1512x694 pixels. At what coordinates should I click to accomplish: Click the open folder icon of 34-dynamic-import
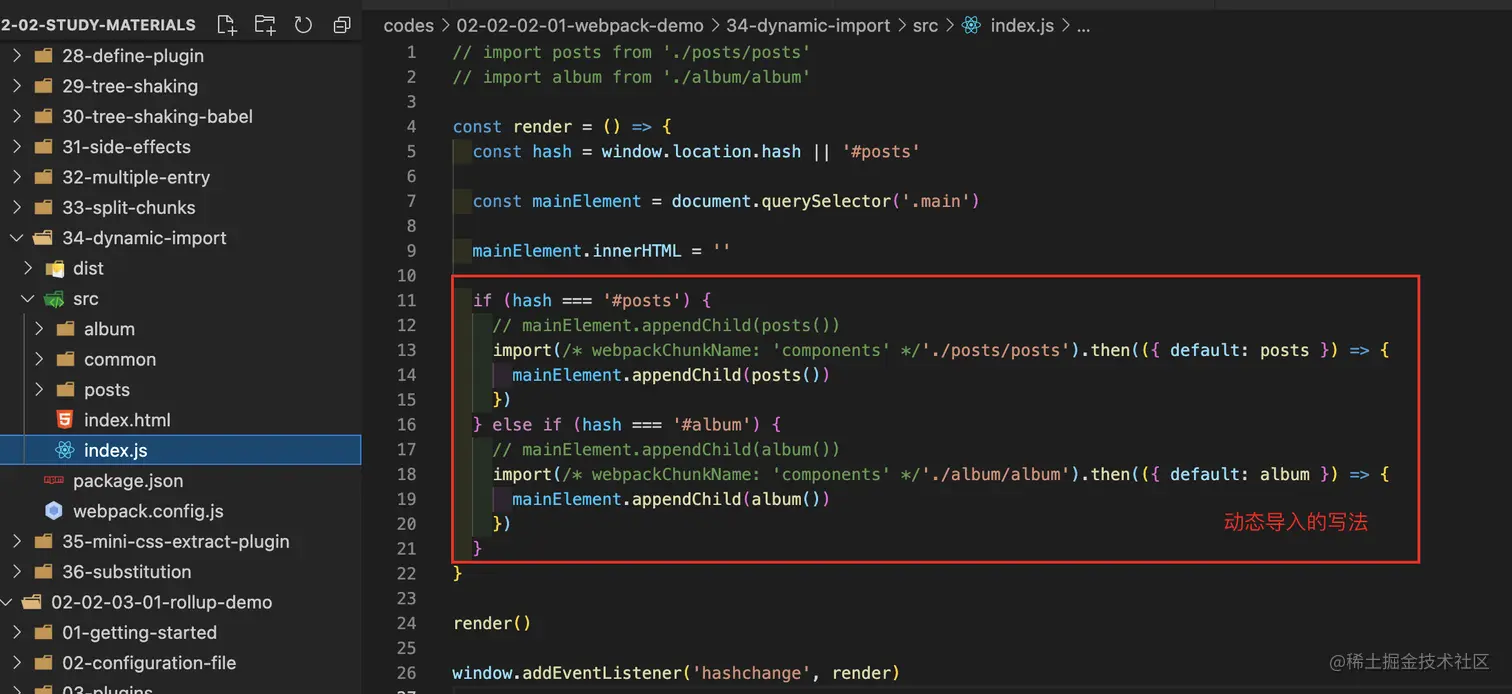click(43, 238)
